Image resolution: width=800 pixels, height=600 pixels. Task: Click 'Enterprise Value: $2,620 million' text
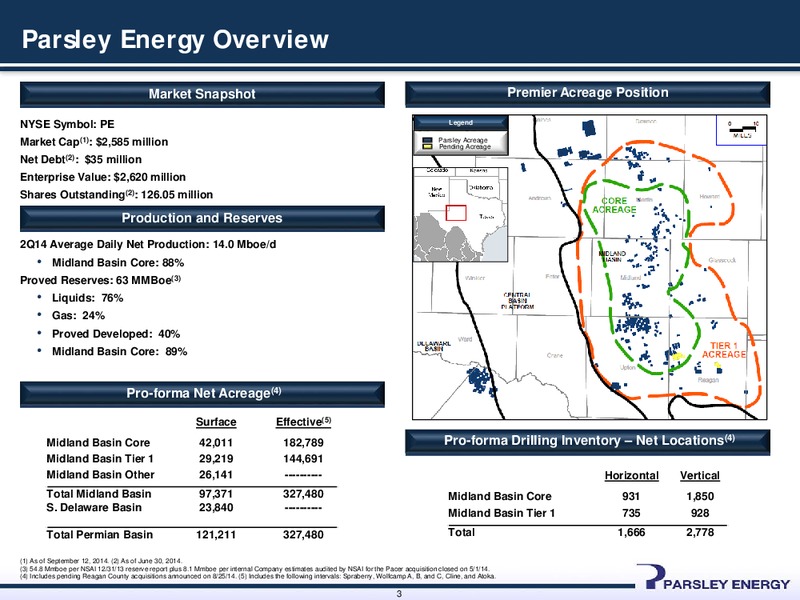103,177
